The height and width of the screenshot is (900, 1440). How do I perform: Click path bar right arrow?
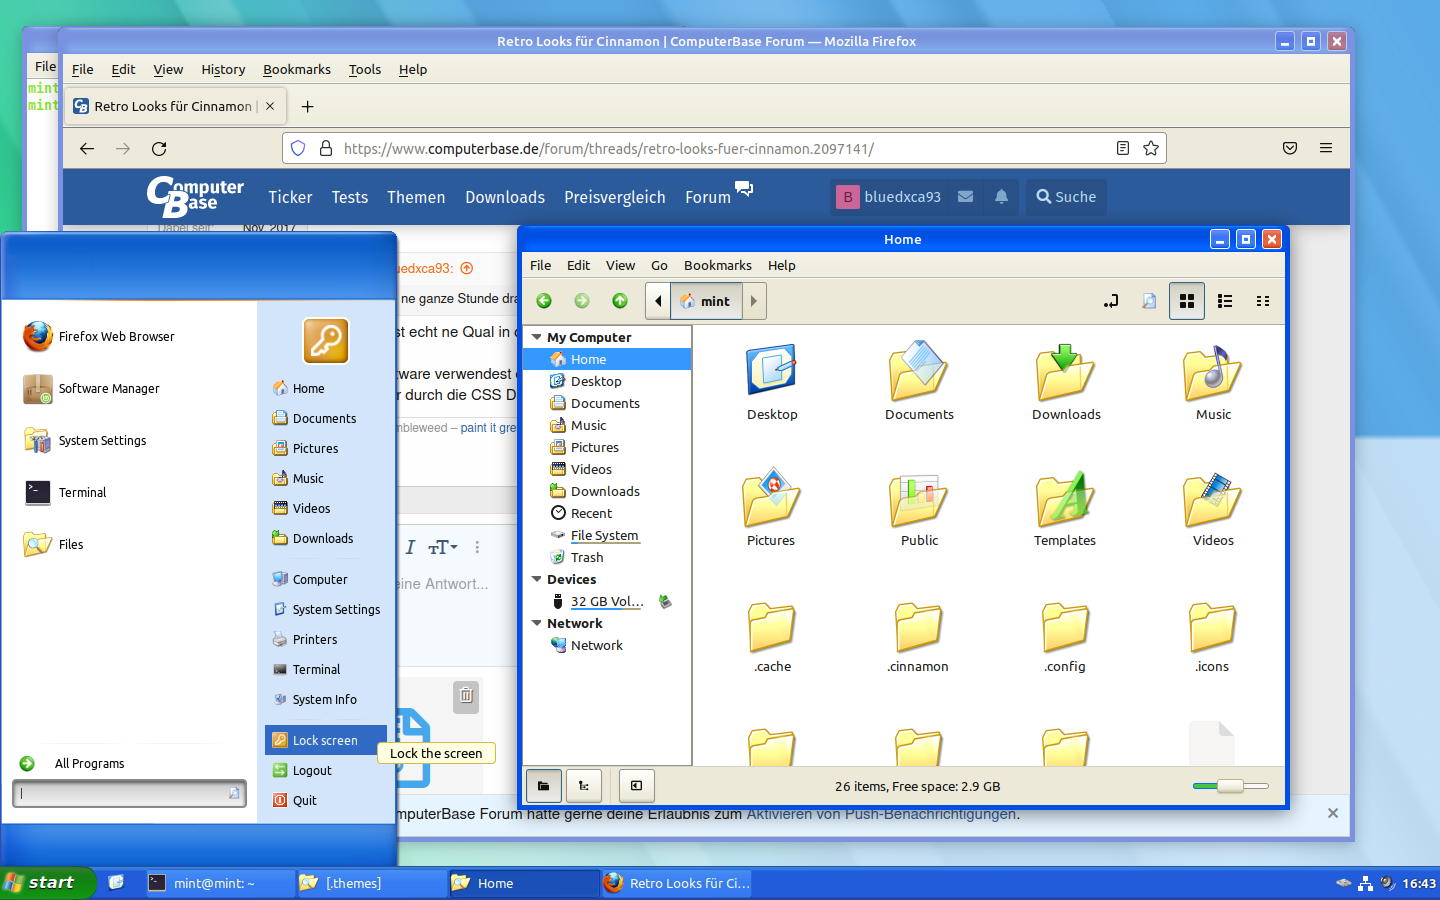(x=754, y=301)
